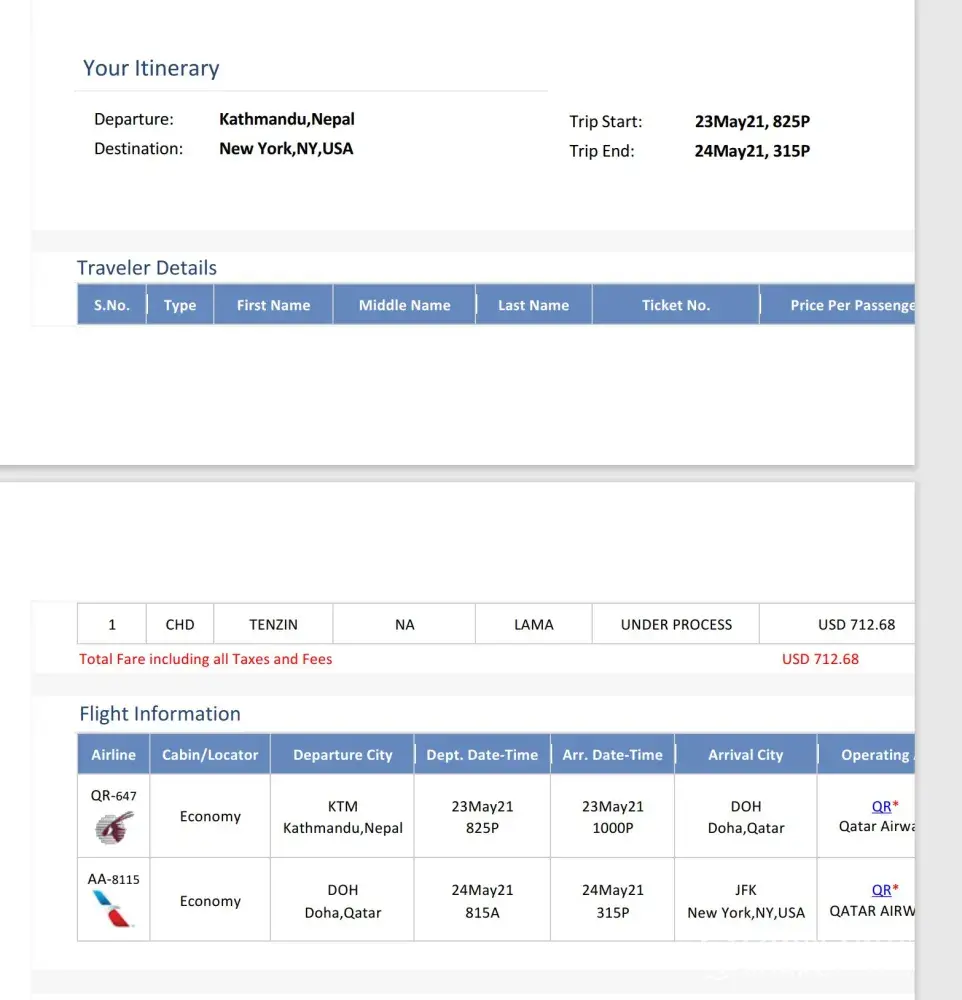Select middle name cell 'NA'
962x1000 pixels.
404,624
